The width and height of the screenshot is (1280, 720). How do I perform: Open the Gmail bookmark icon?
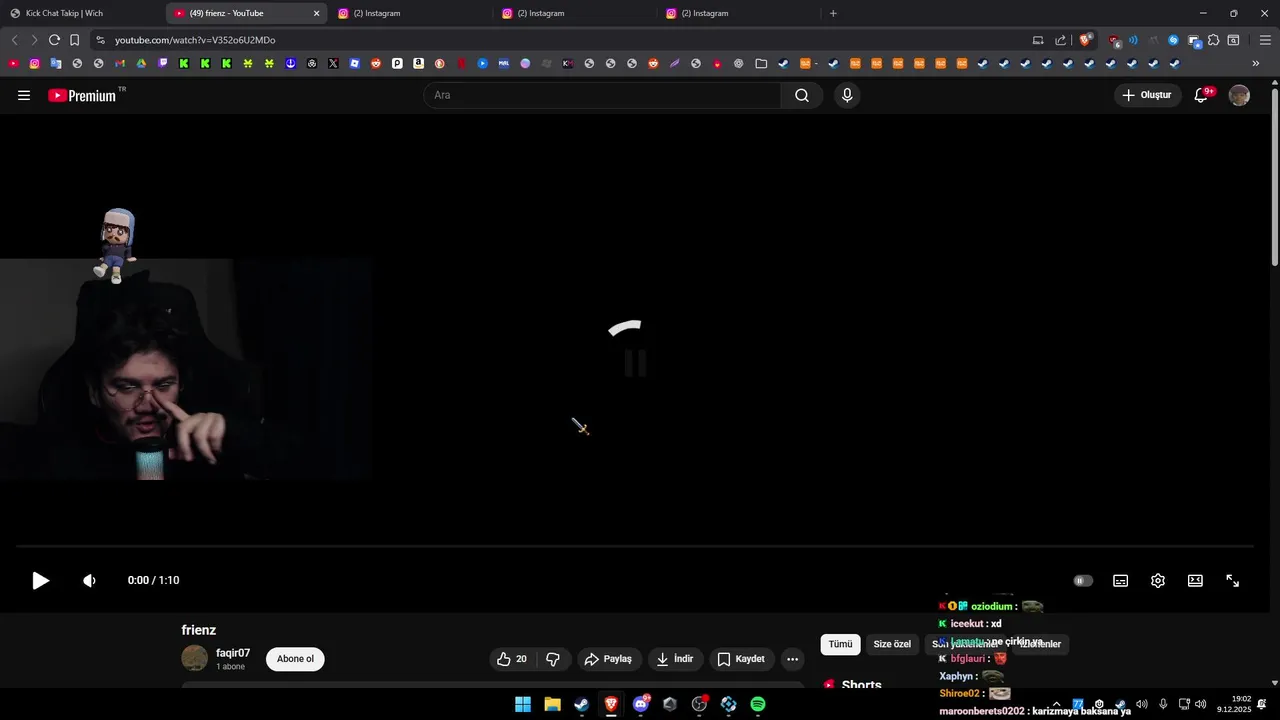tap(120, 63)
